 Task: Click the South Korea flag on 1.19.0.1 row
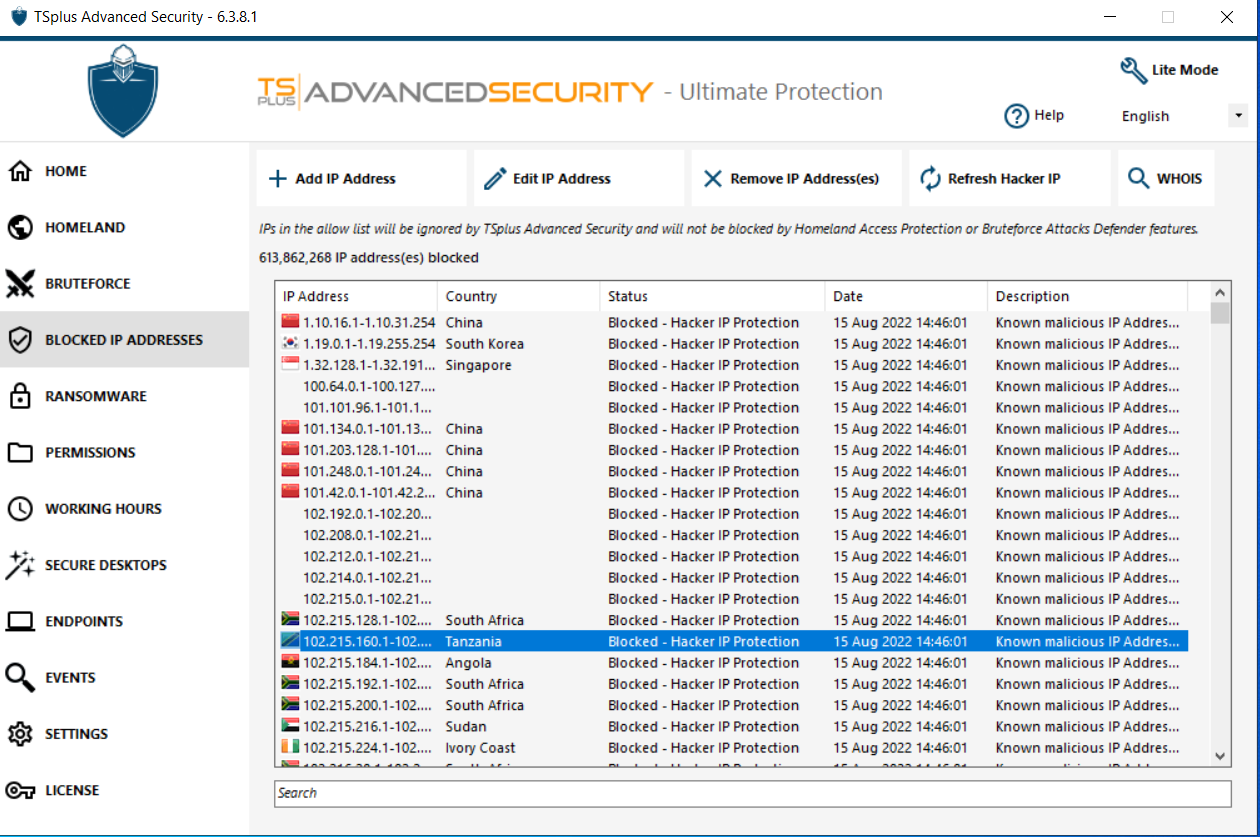(290, 344)
